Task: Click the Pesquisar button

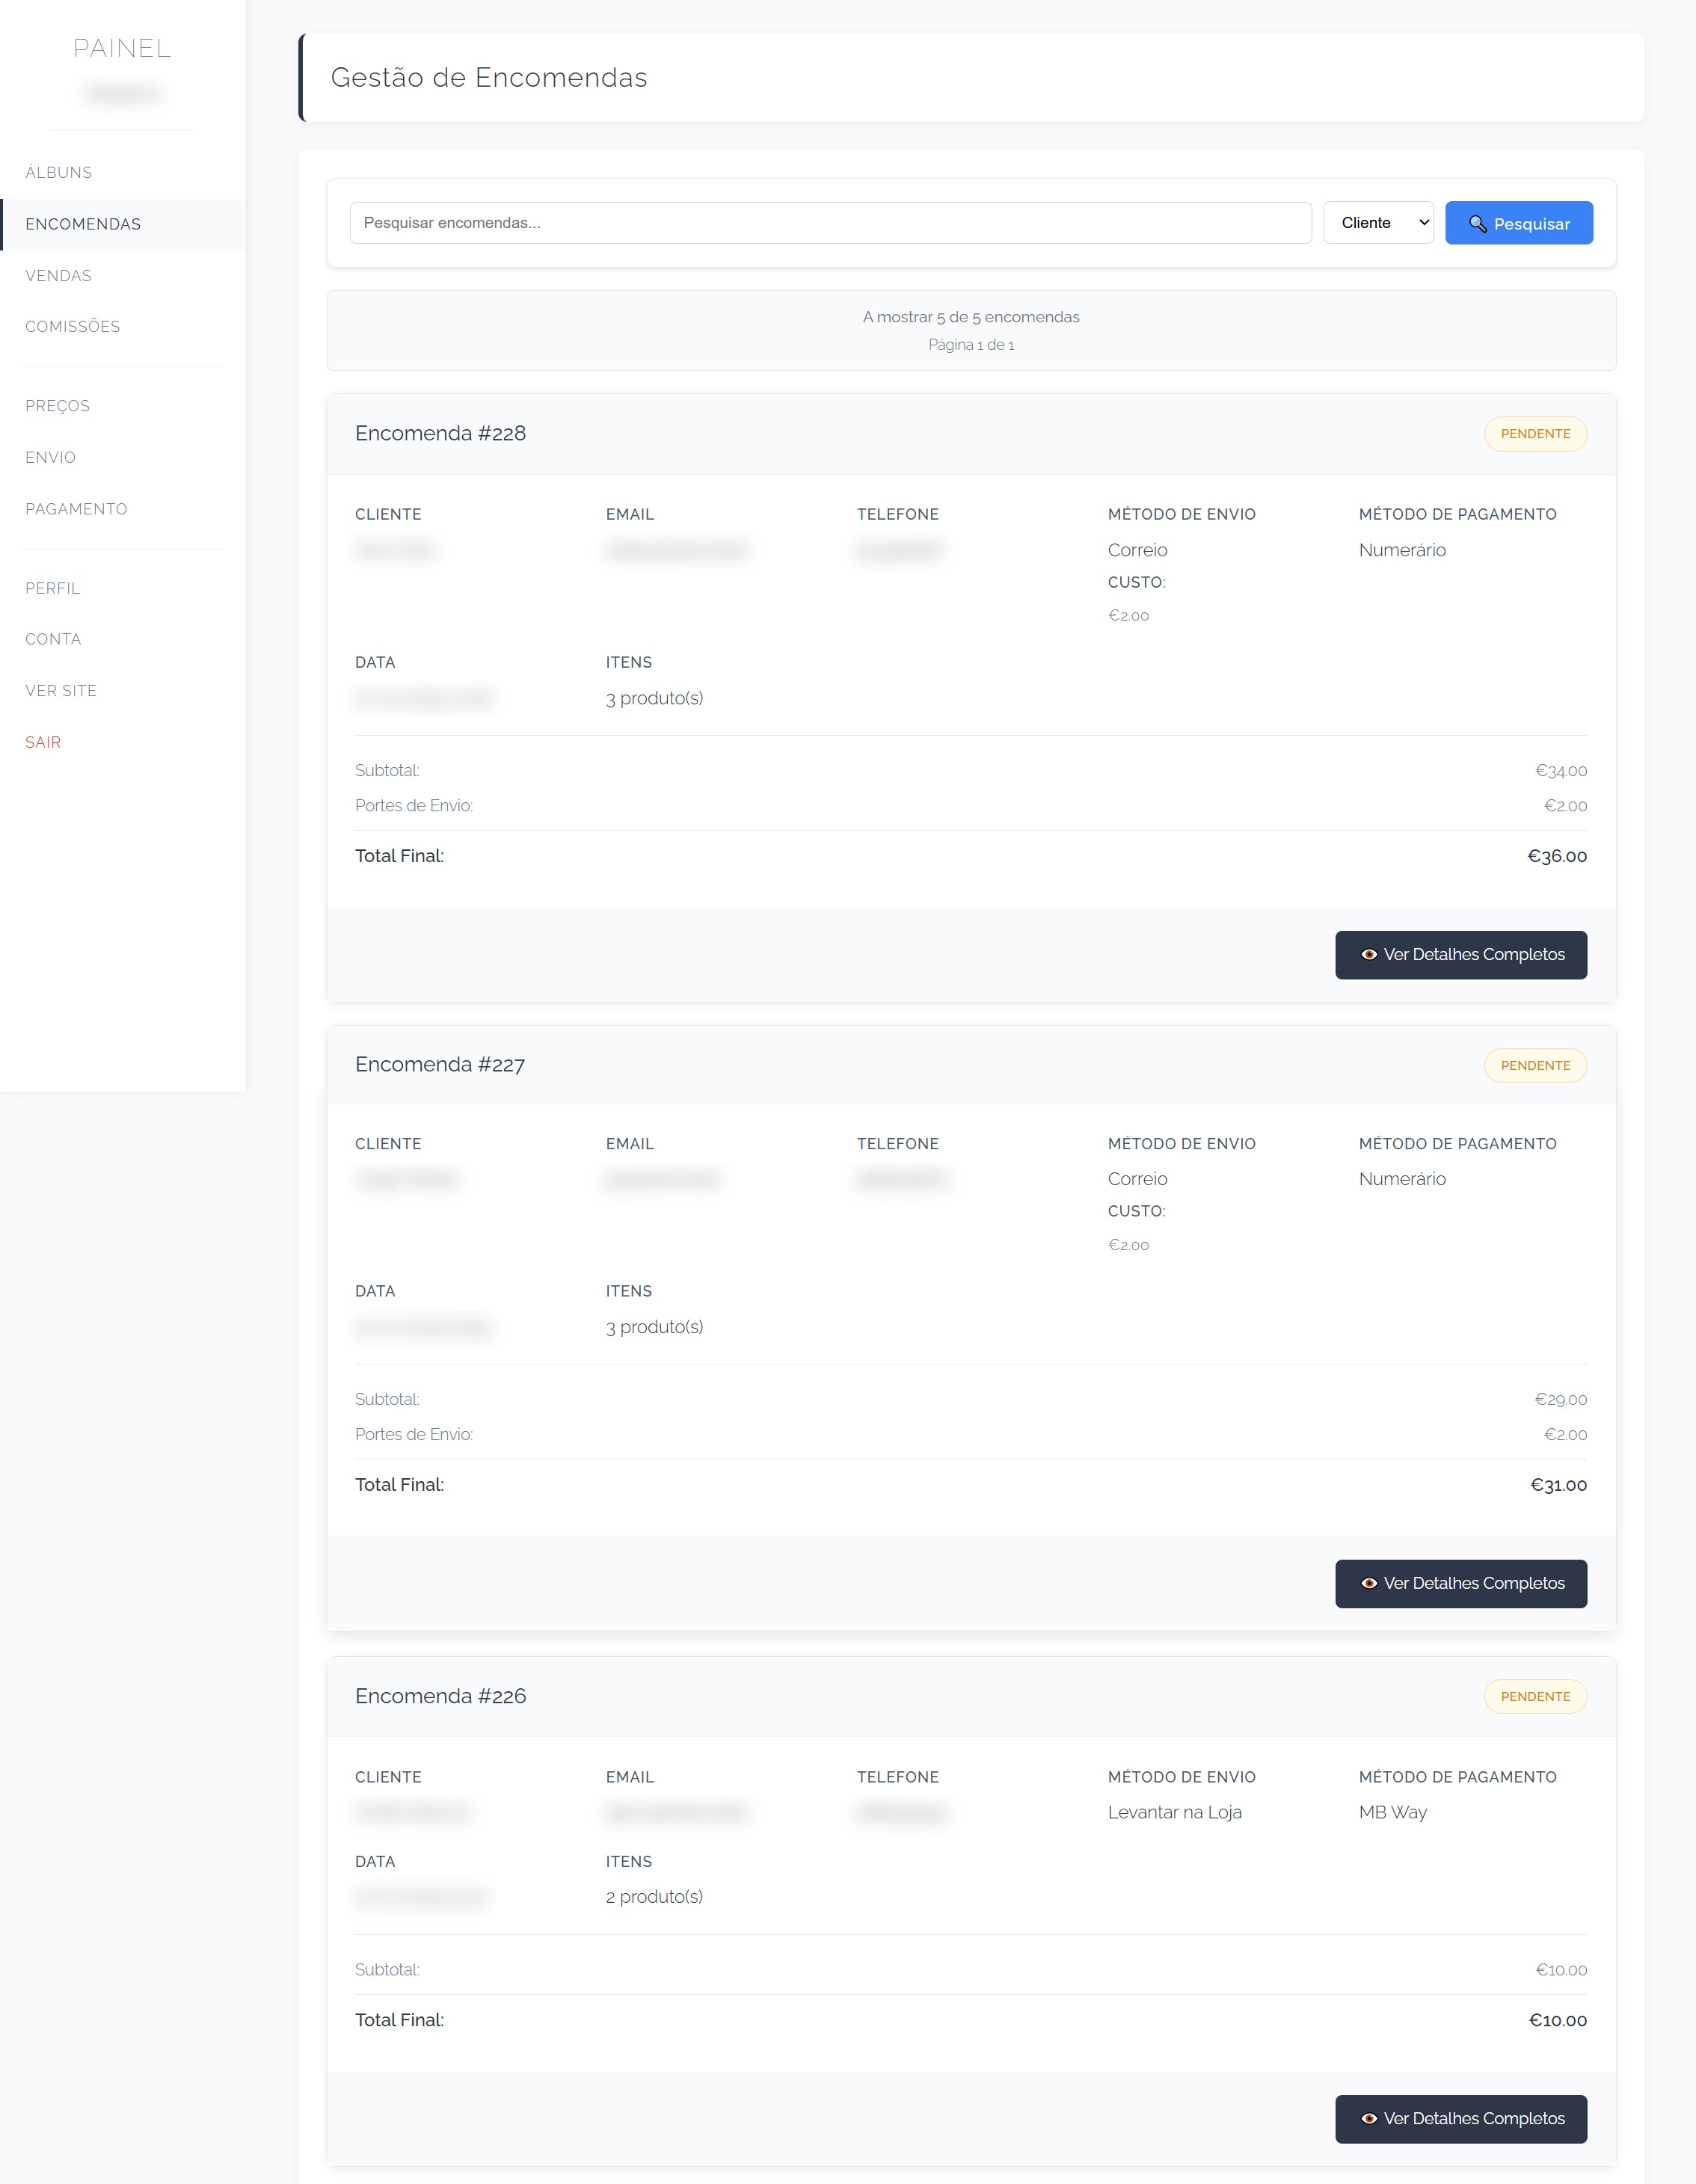Action: [x=1519, y=223]
